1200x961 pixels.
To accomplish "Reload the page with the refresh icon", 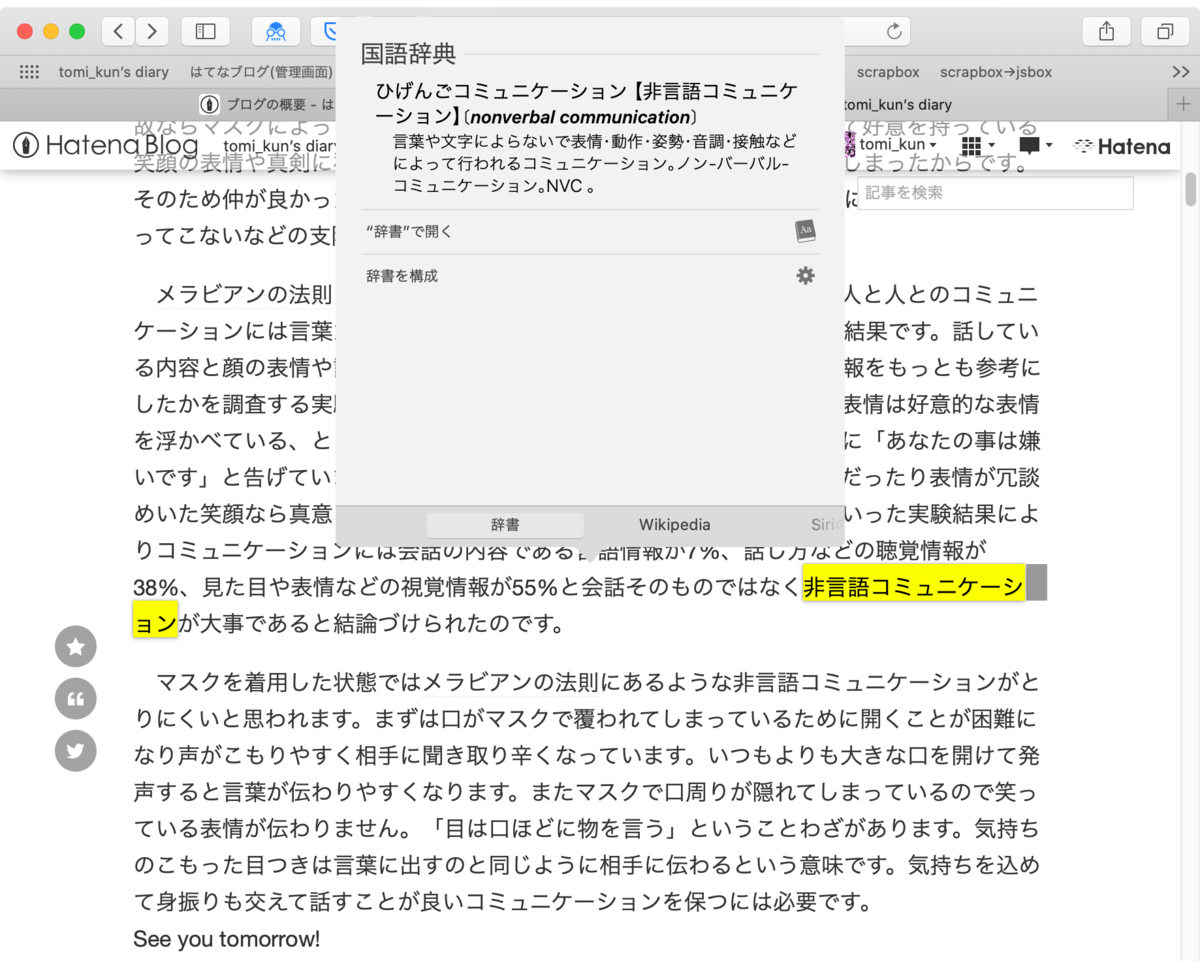I will (x=894, y=31).
